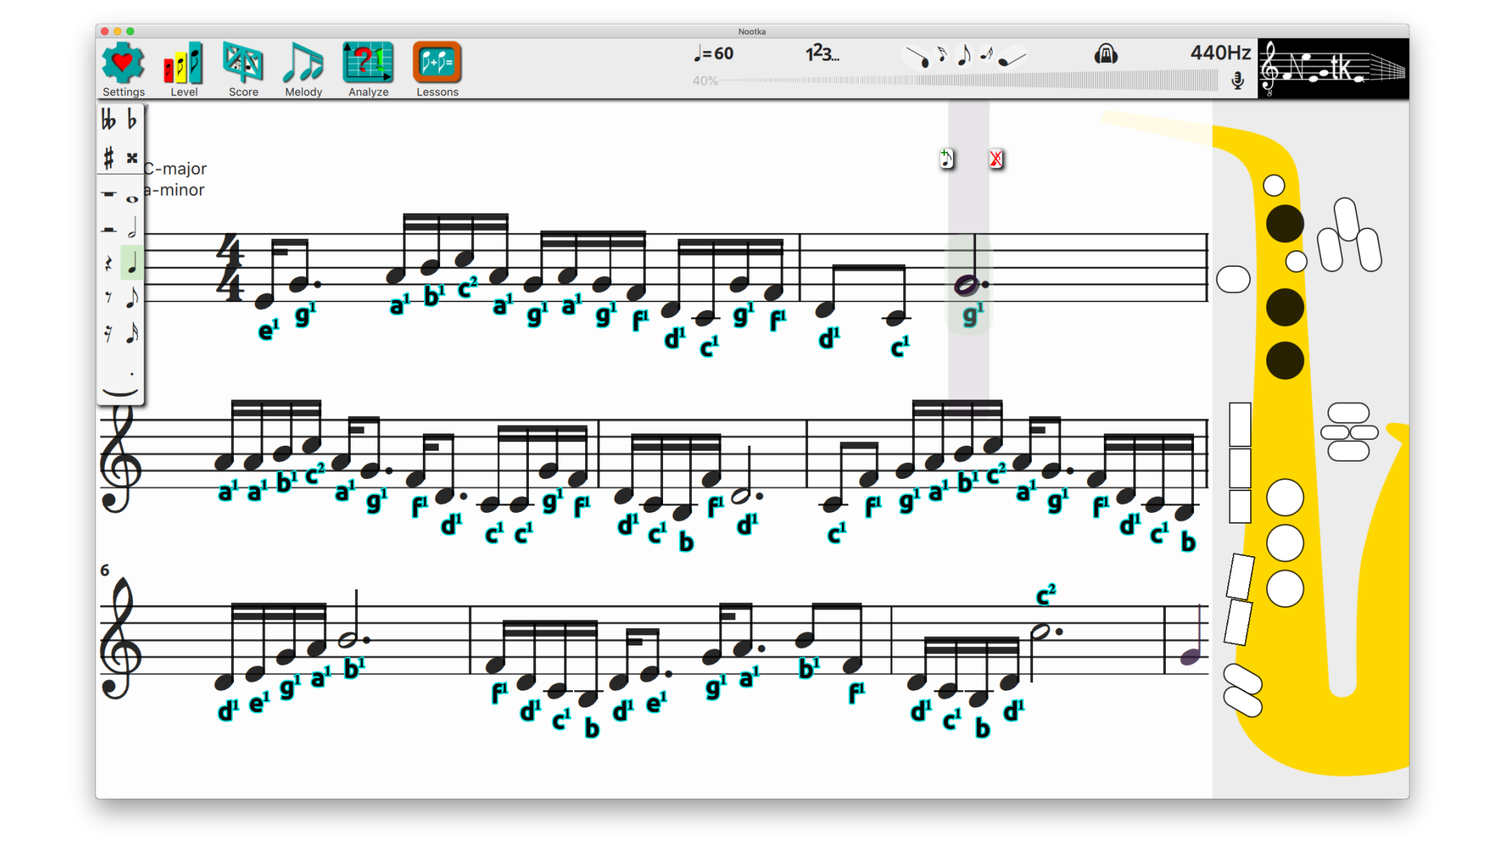Viewport: 1504px width, 846px height.
Task: Open the Melody menu
Action: pos(303,70)
